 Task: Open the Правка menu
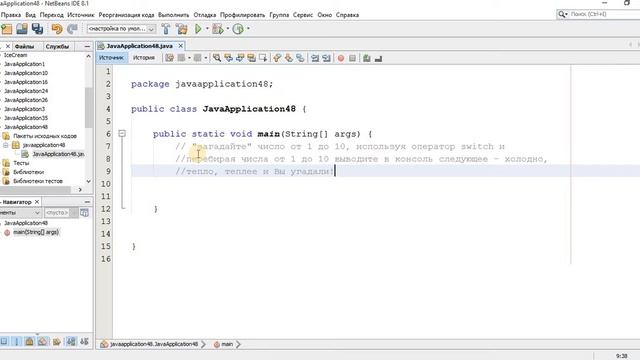point(11,15)
